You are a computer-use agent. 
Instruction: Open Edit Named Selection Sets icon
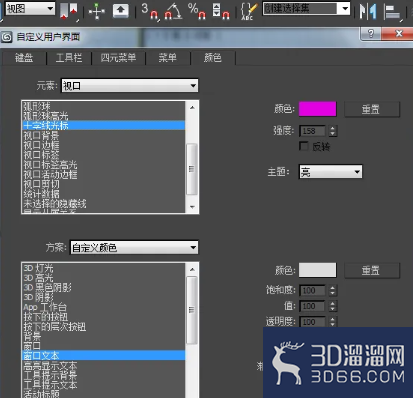click(249, 11)
